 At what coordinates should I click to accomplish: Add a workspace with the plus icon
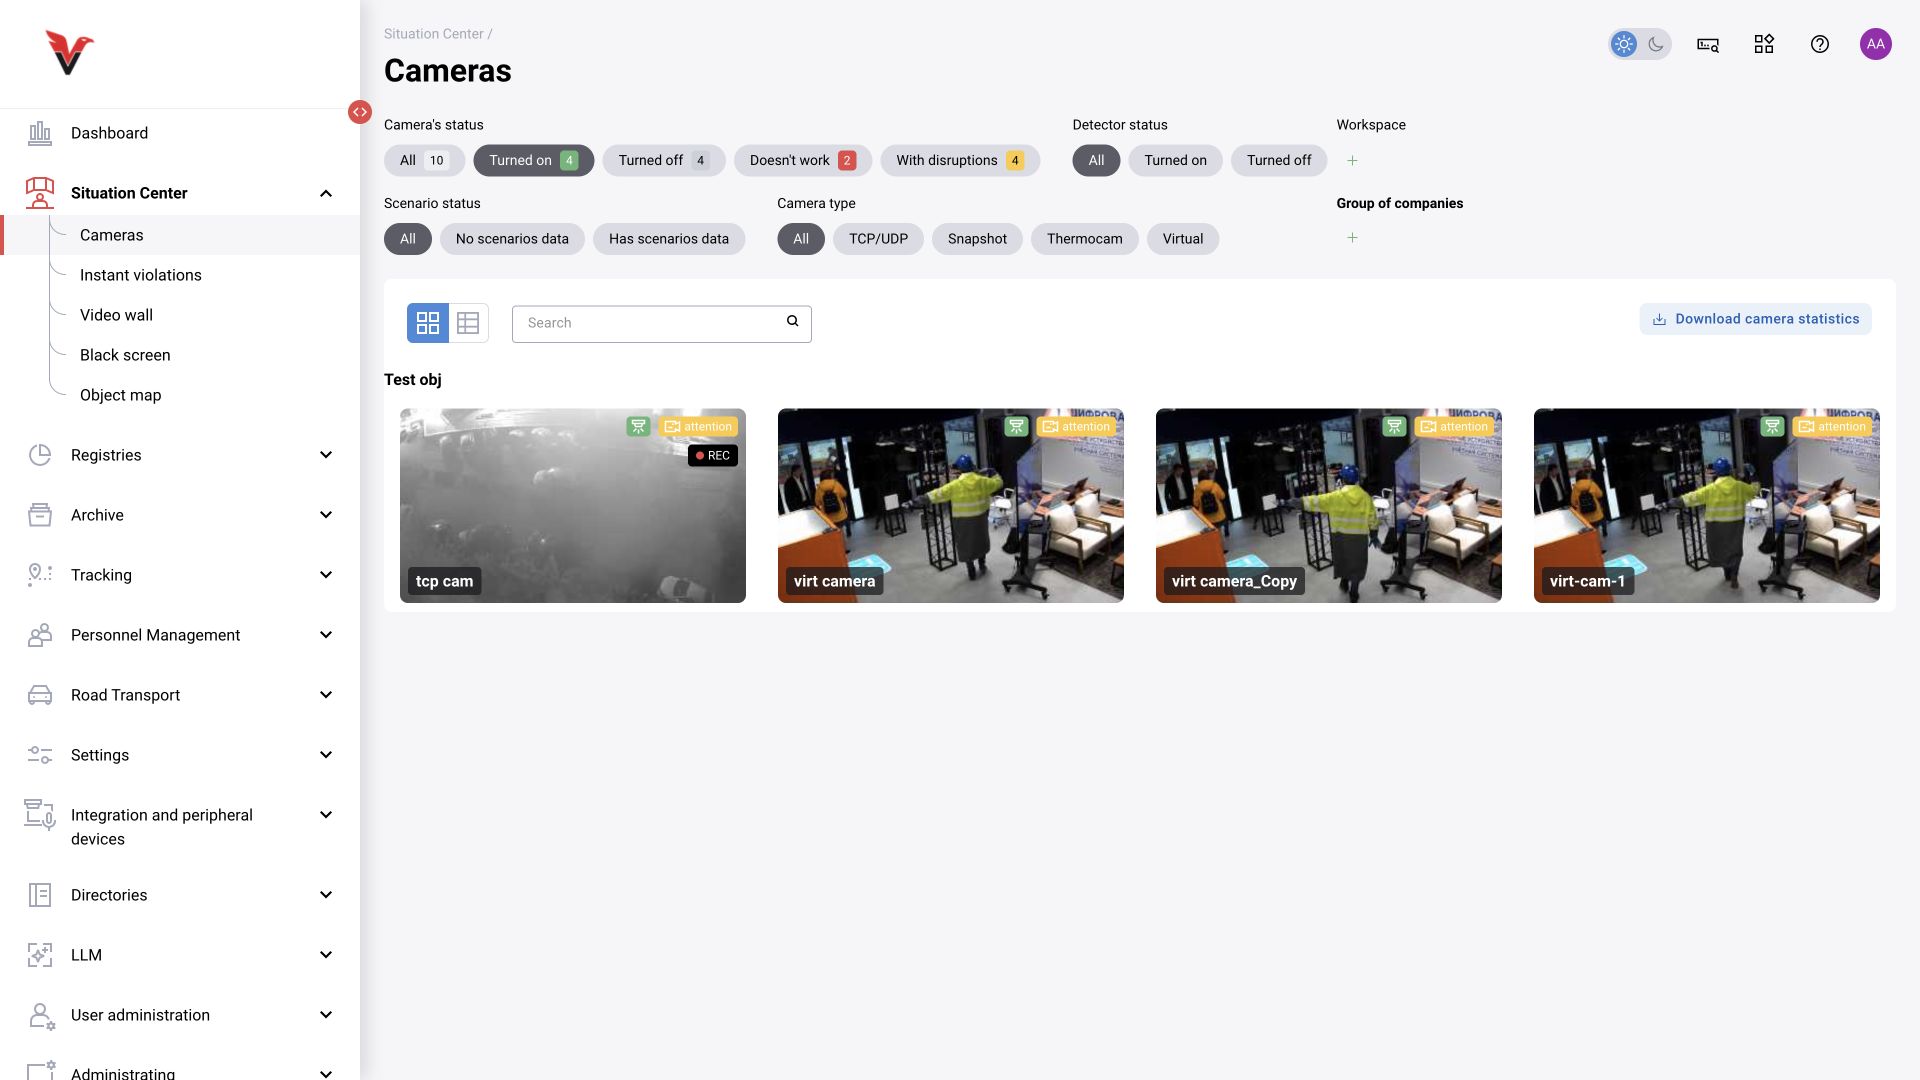pyautogui.click(x=1352, y=160)
